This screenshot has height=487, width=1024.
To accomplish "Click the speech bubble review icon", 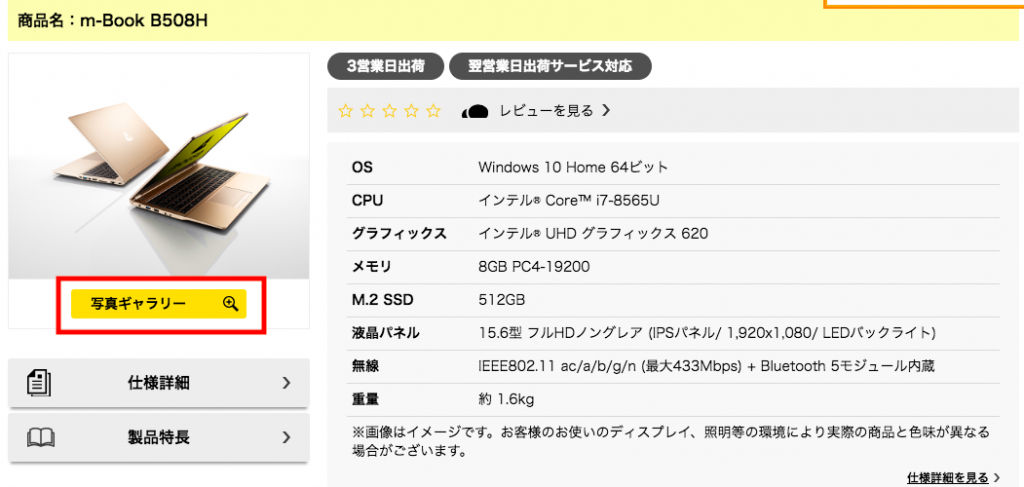I will tap(475, 111).
